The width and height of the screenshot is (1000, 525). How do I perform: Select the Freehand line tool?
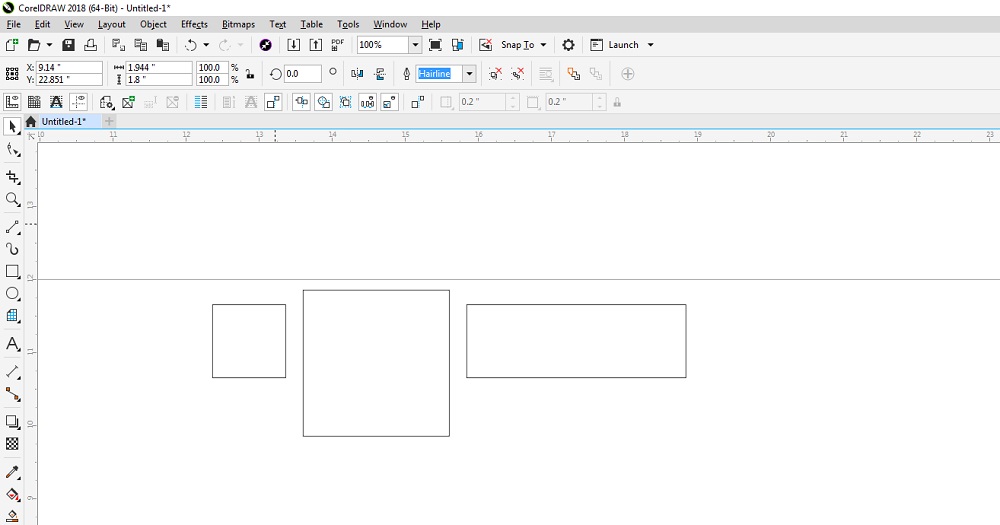coord(12,227)
